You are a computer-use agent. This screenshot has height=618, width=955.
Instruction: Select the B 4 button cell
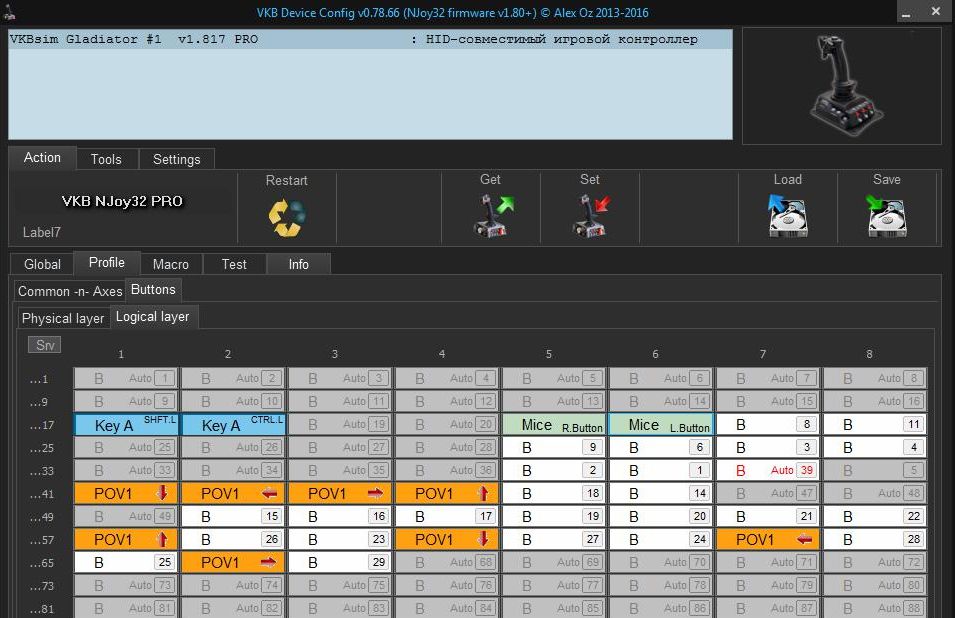(x=875, y=448)
